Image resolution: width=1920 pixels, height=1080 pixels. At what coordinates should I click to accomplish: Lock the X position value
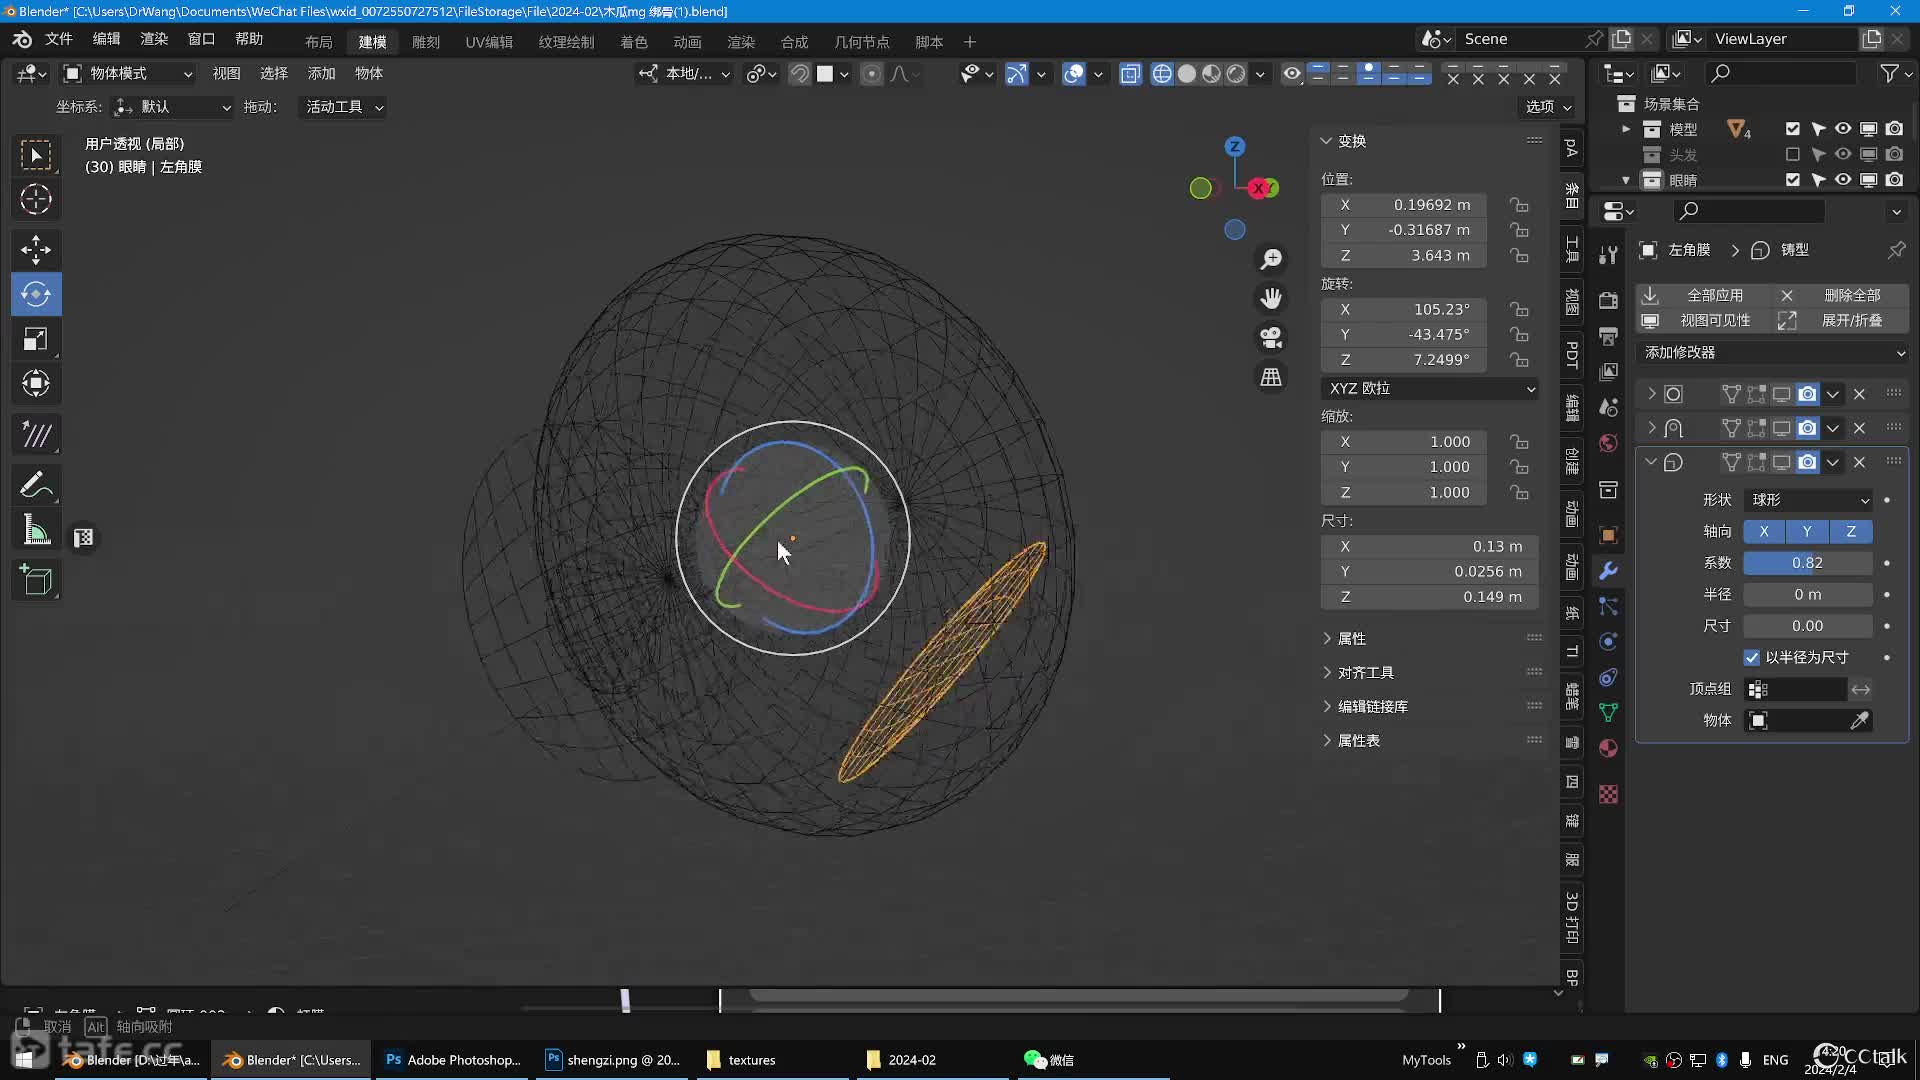(1519, 205)
